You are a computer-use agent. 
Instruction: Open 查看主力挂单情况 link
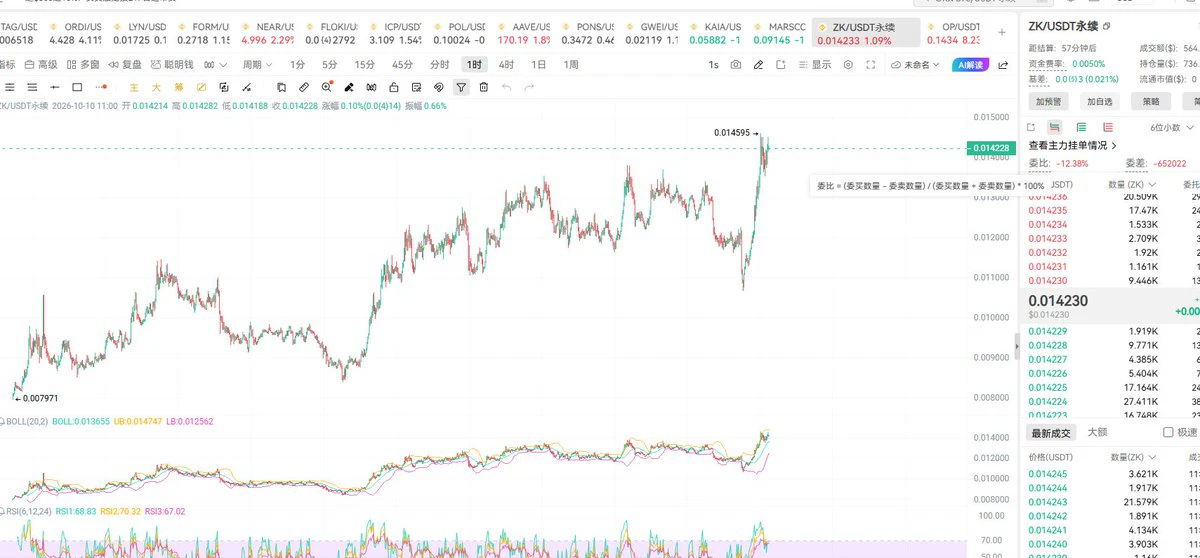tap(1073, 145)
